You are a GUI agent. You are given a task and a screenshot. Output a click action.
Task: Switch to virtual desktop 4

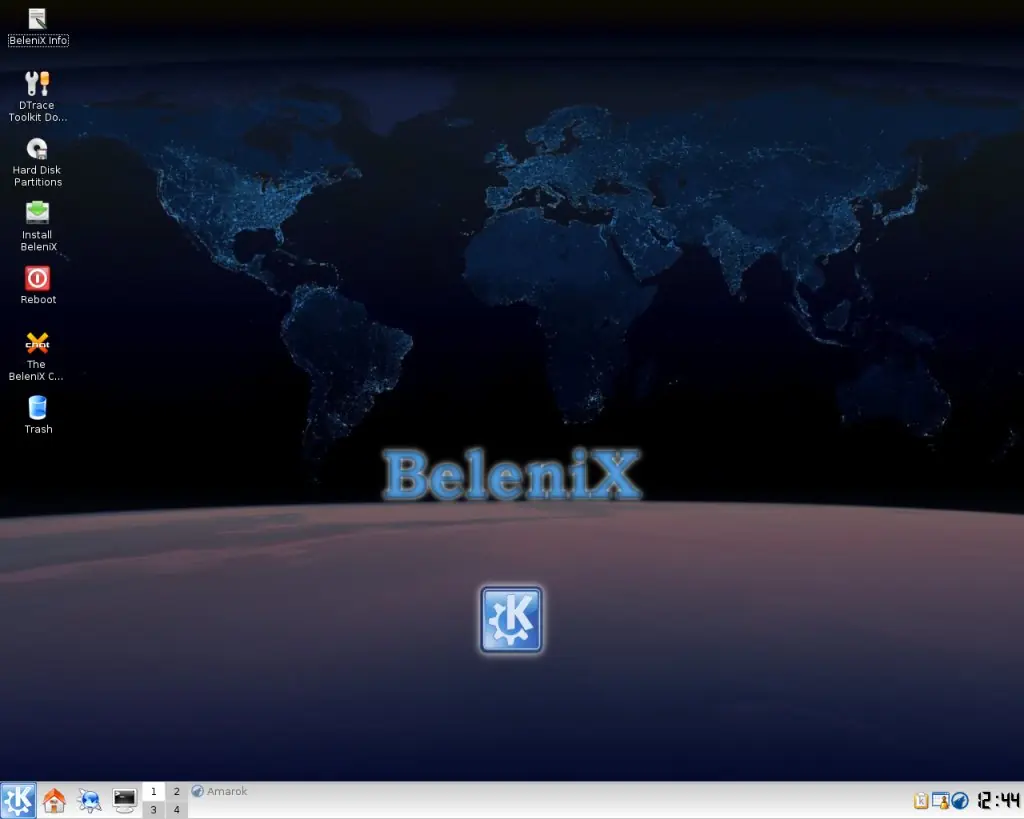(176, 809)
